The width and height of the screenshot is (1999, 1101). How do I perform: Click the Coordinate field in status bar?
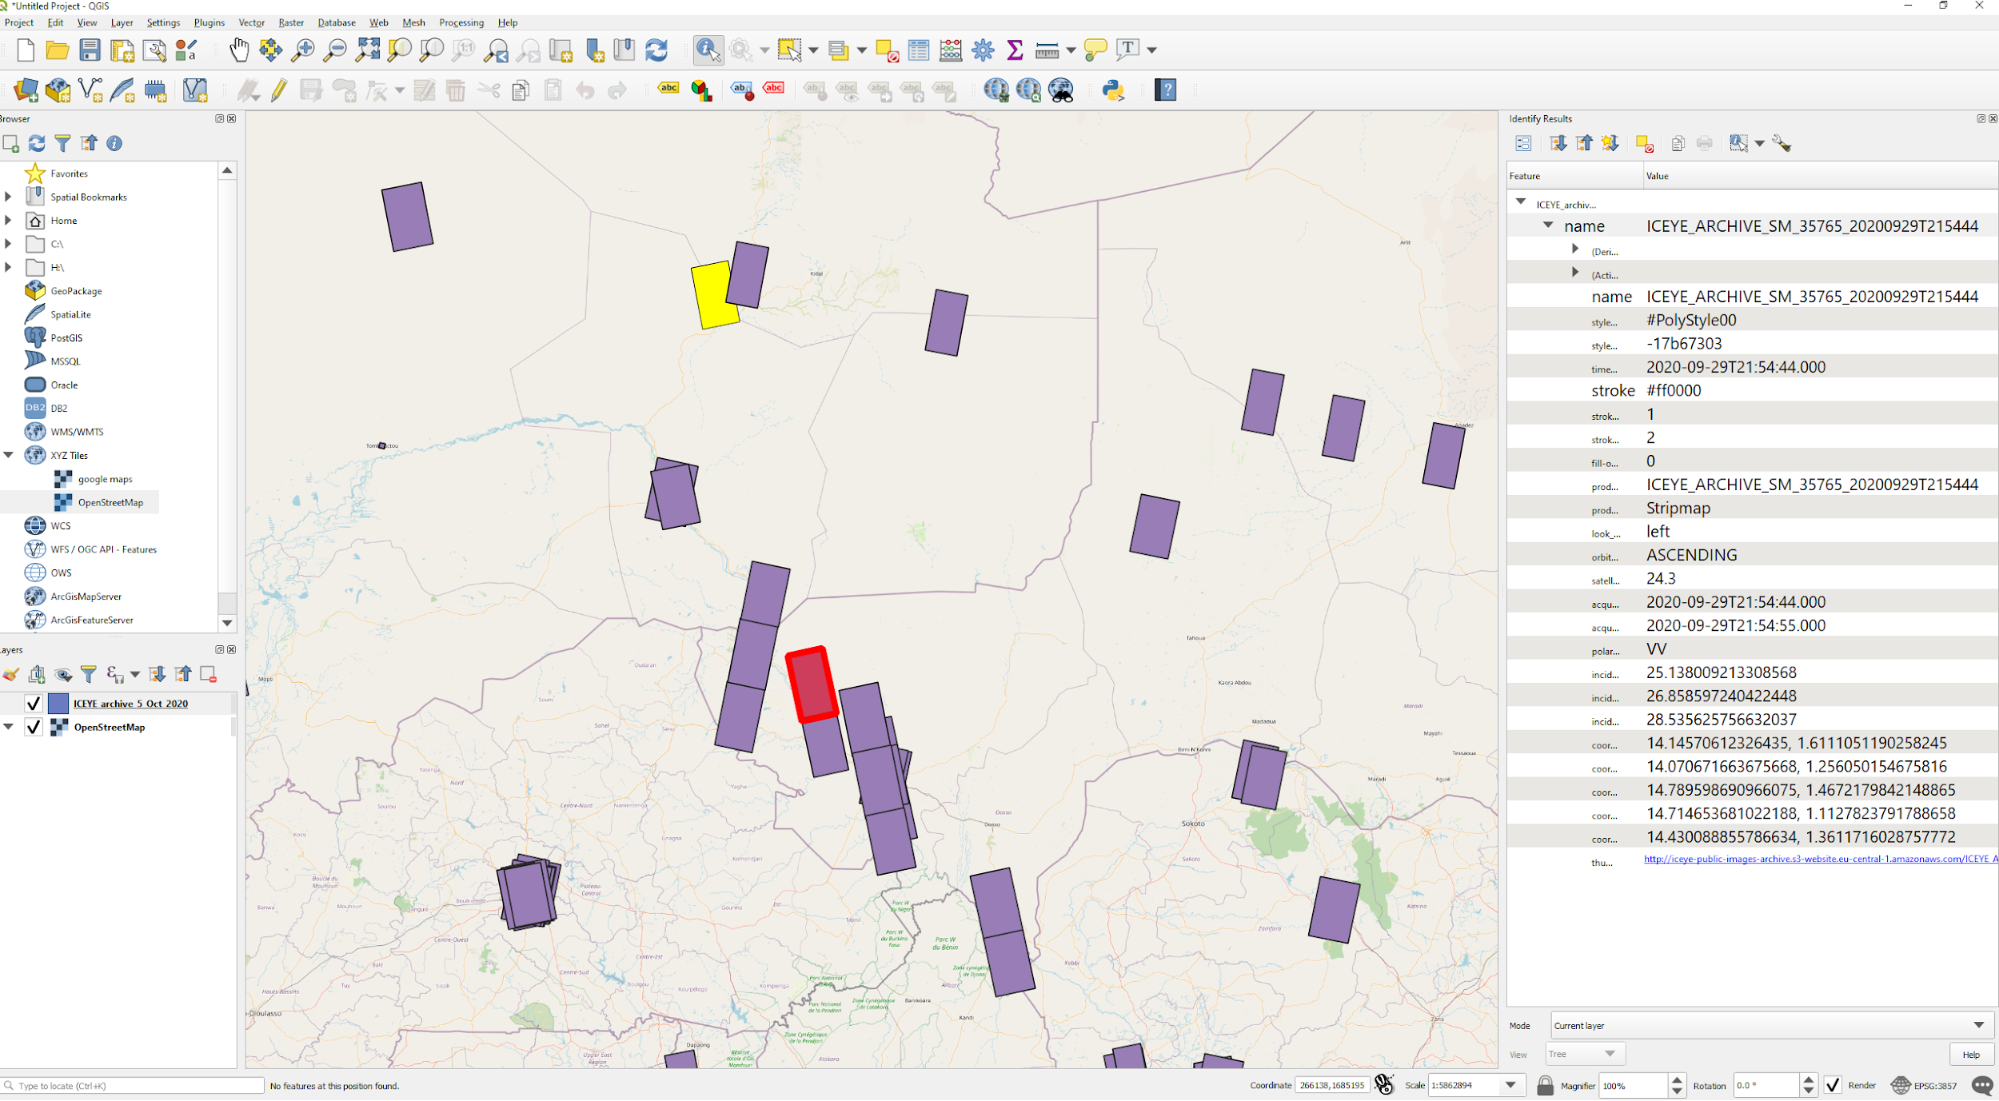pos(1331,1085)
